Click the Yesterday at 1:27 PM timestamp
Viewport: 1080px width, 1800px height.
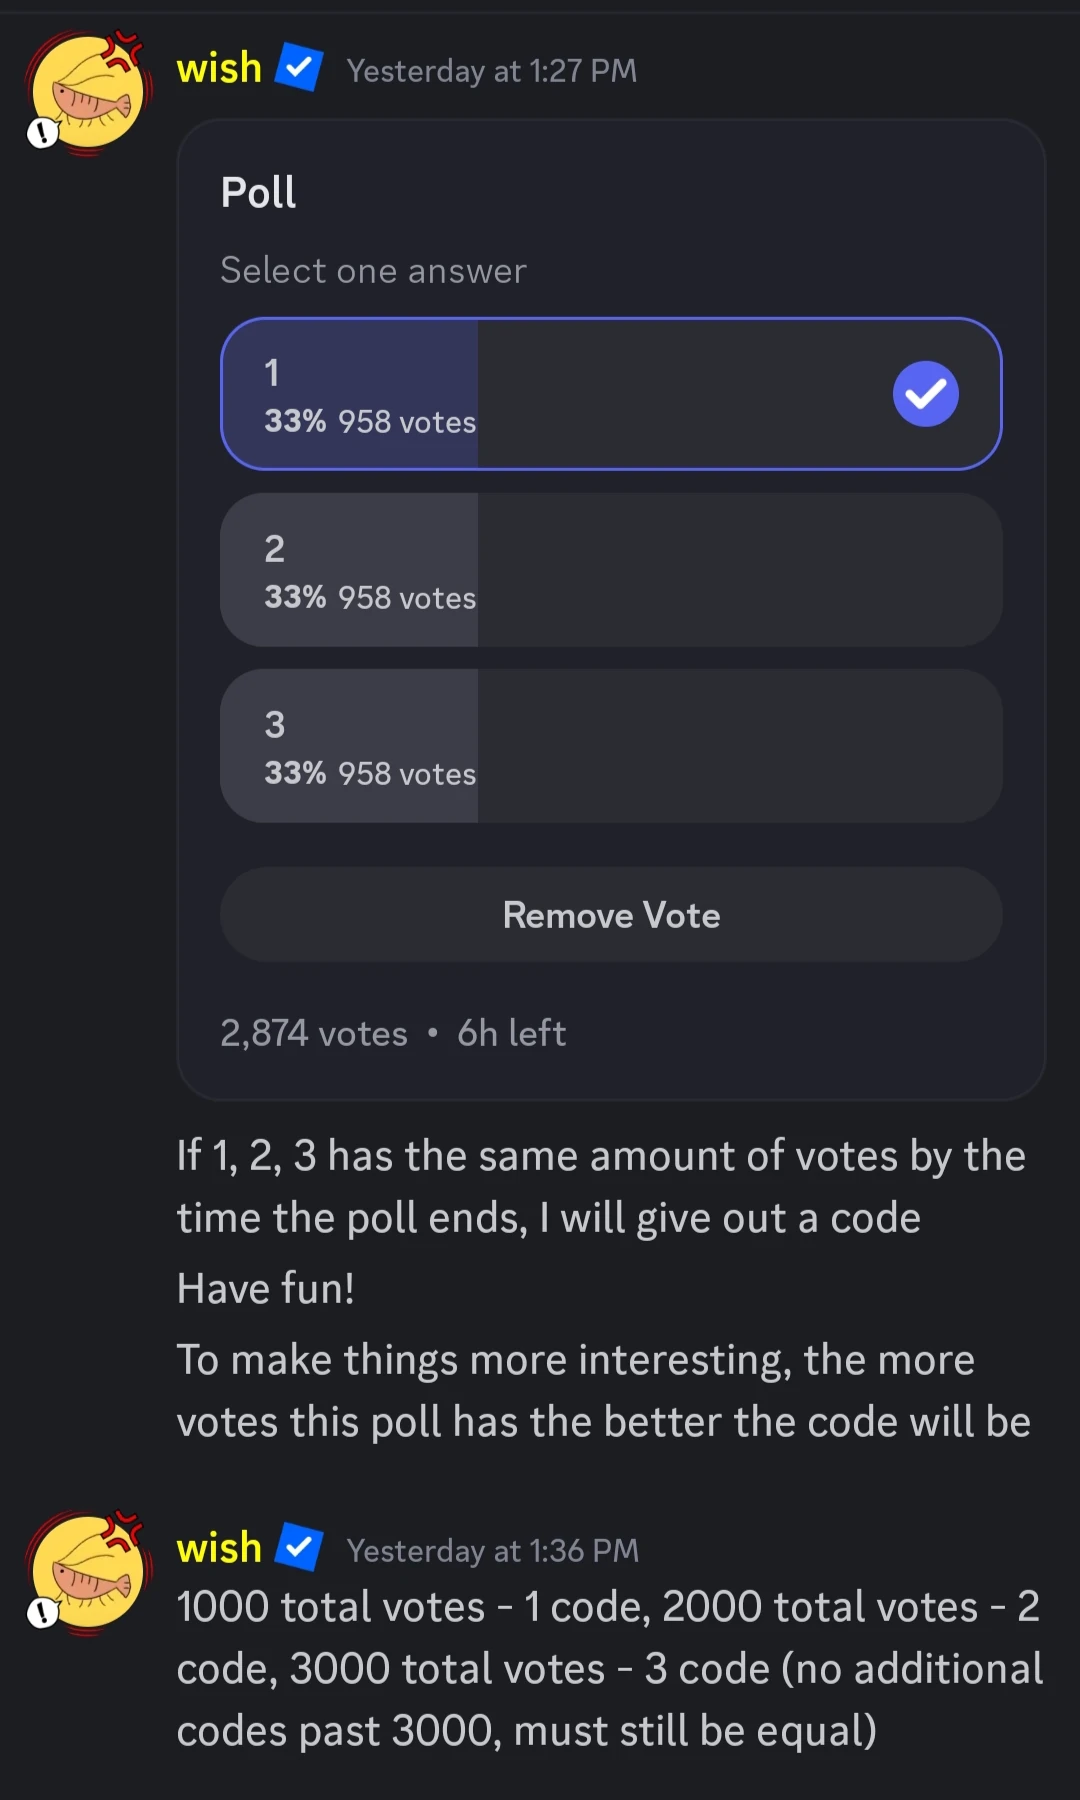click(x=491, y=71)
